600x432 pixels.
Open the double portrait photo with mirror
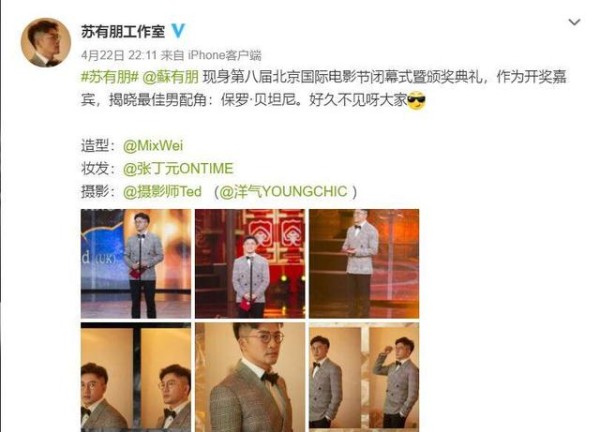point(136,377)
